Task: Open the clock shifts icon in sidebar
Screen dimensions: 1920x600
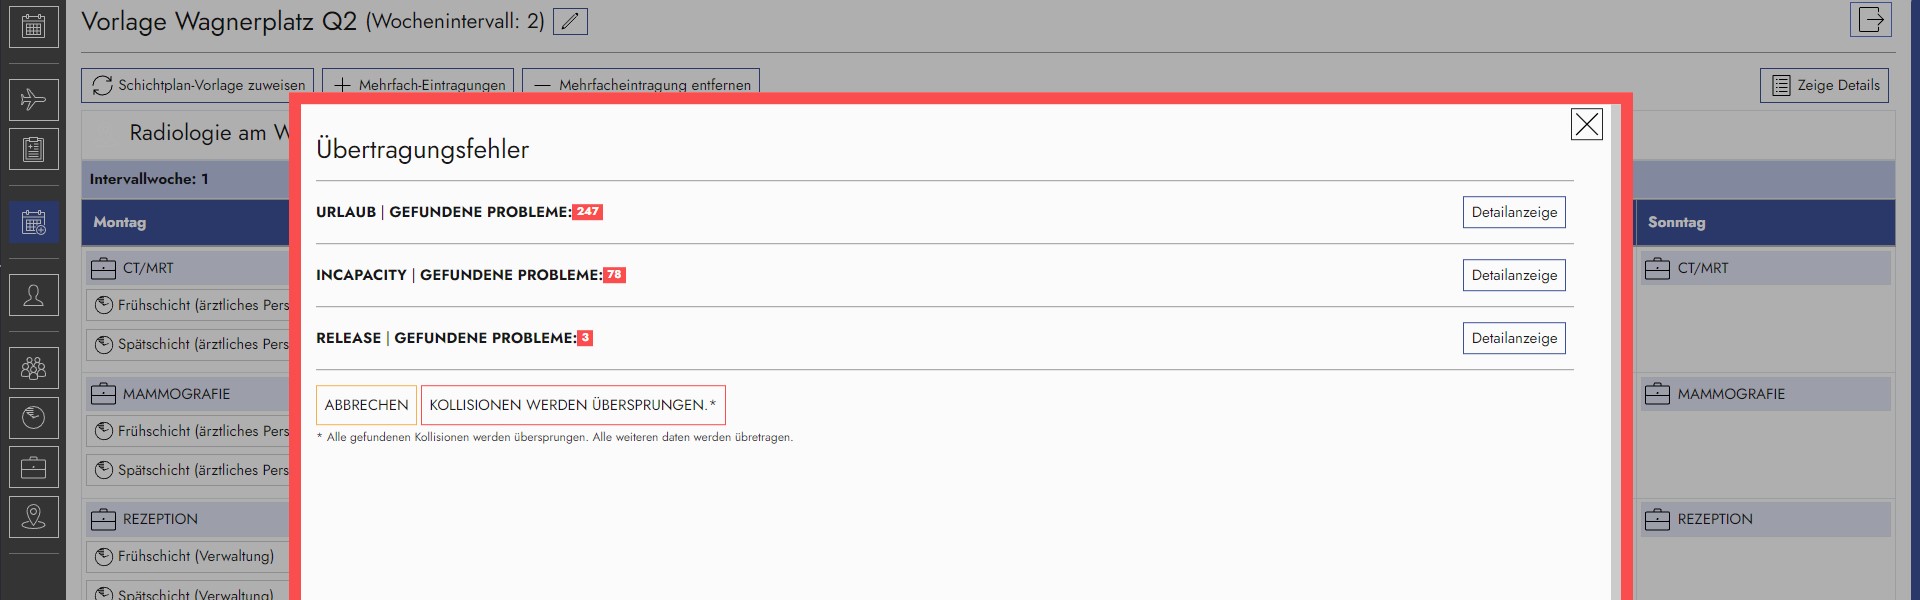Action: point(33,418)
